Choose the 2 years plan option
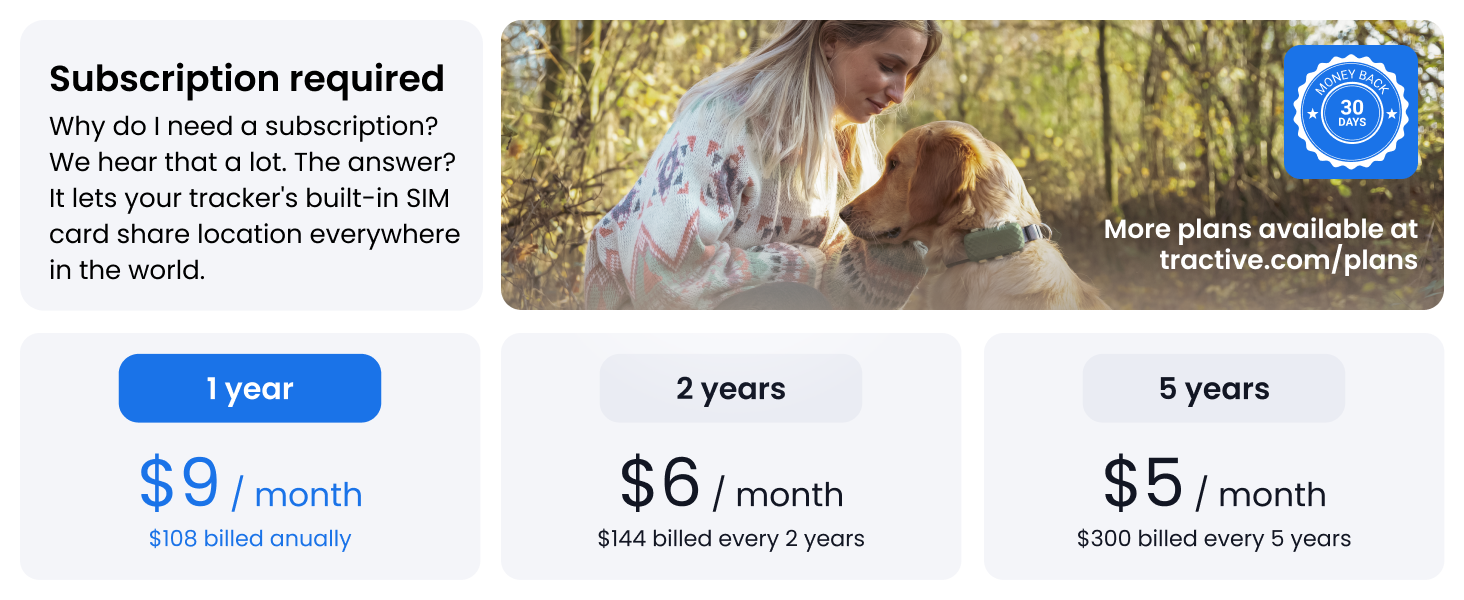The image size is (1464, 600). pos(731,388)
